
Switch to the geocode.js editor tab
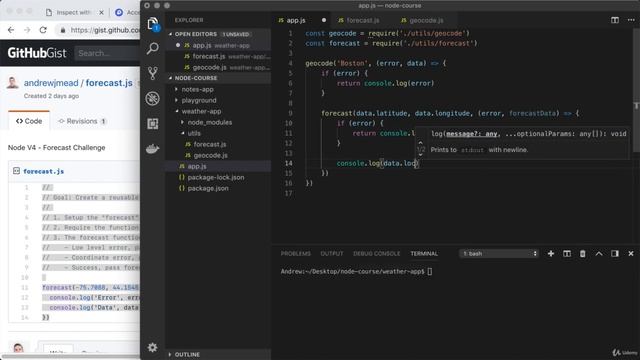coord(426,20)
